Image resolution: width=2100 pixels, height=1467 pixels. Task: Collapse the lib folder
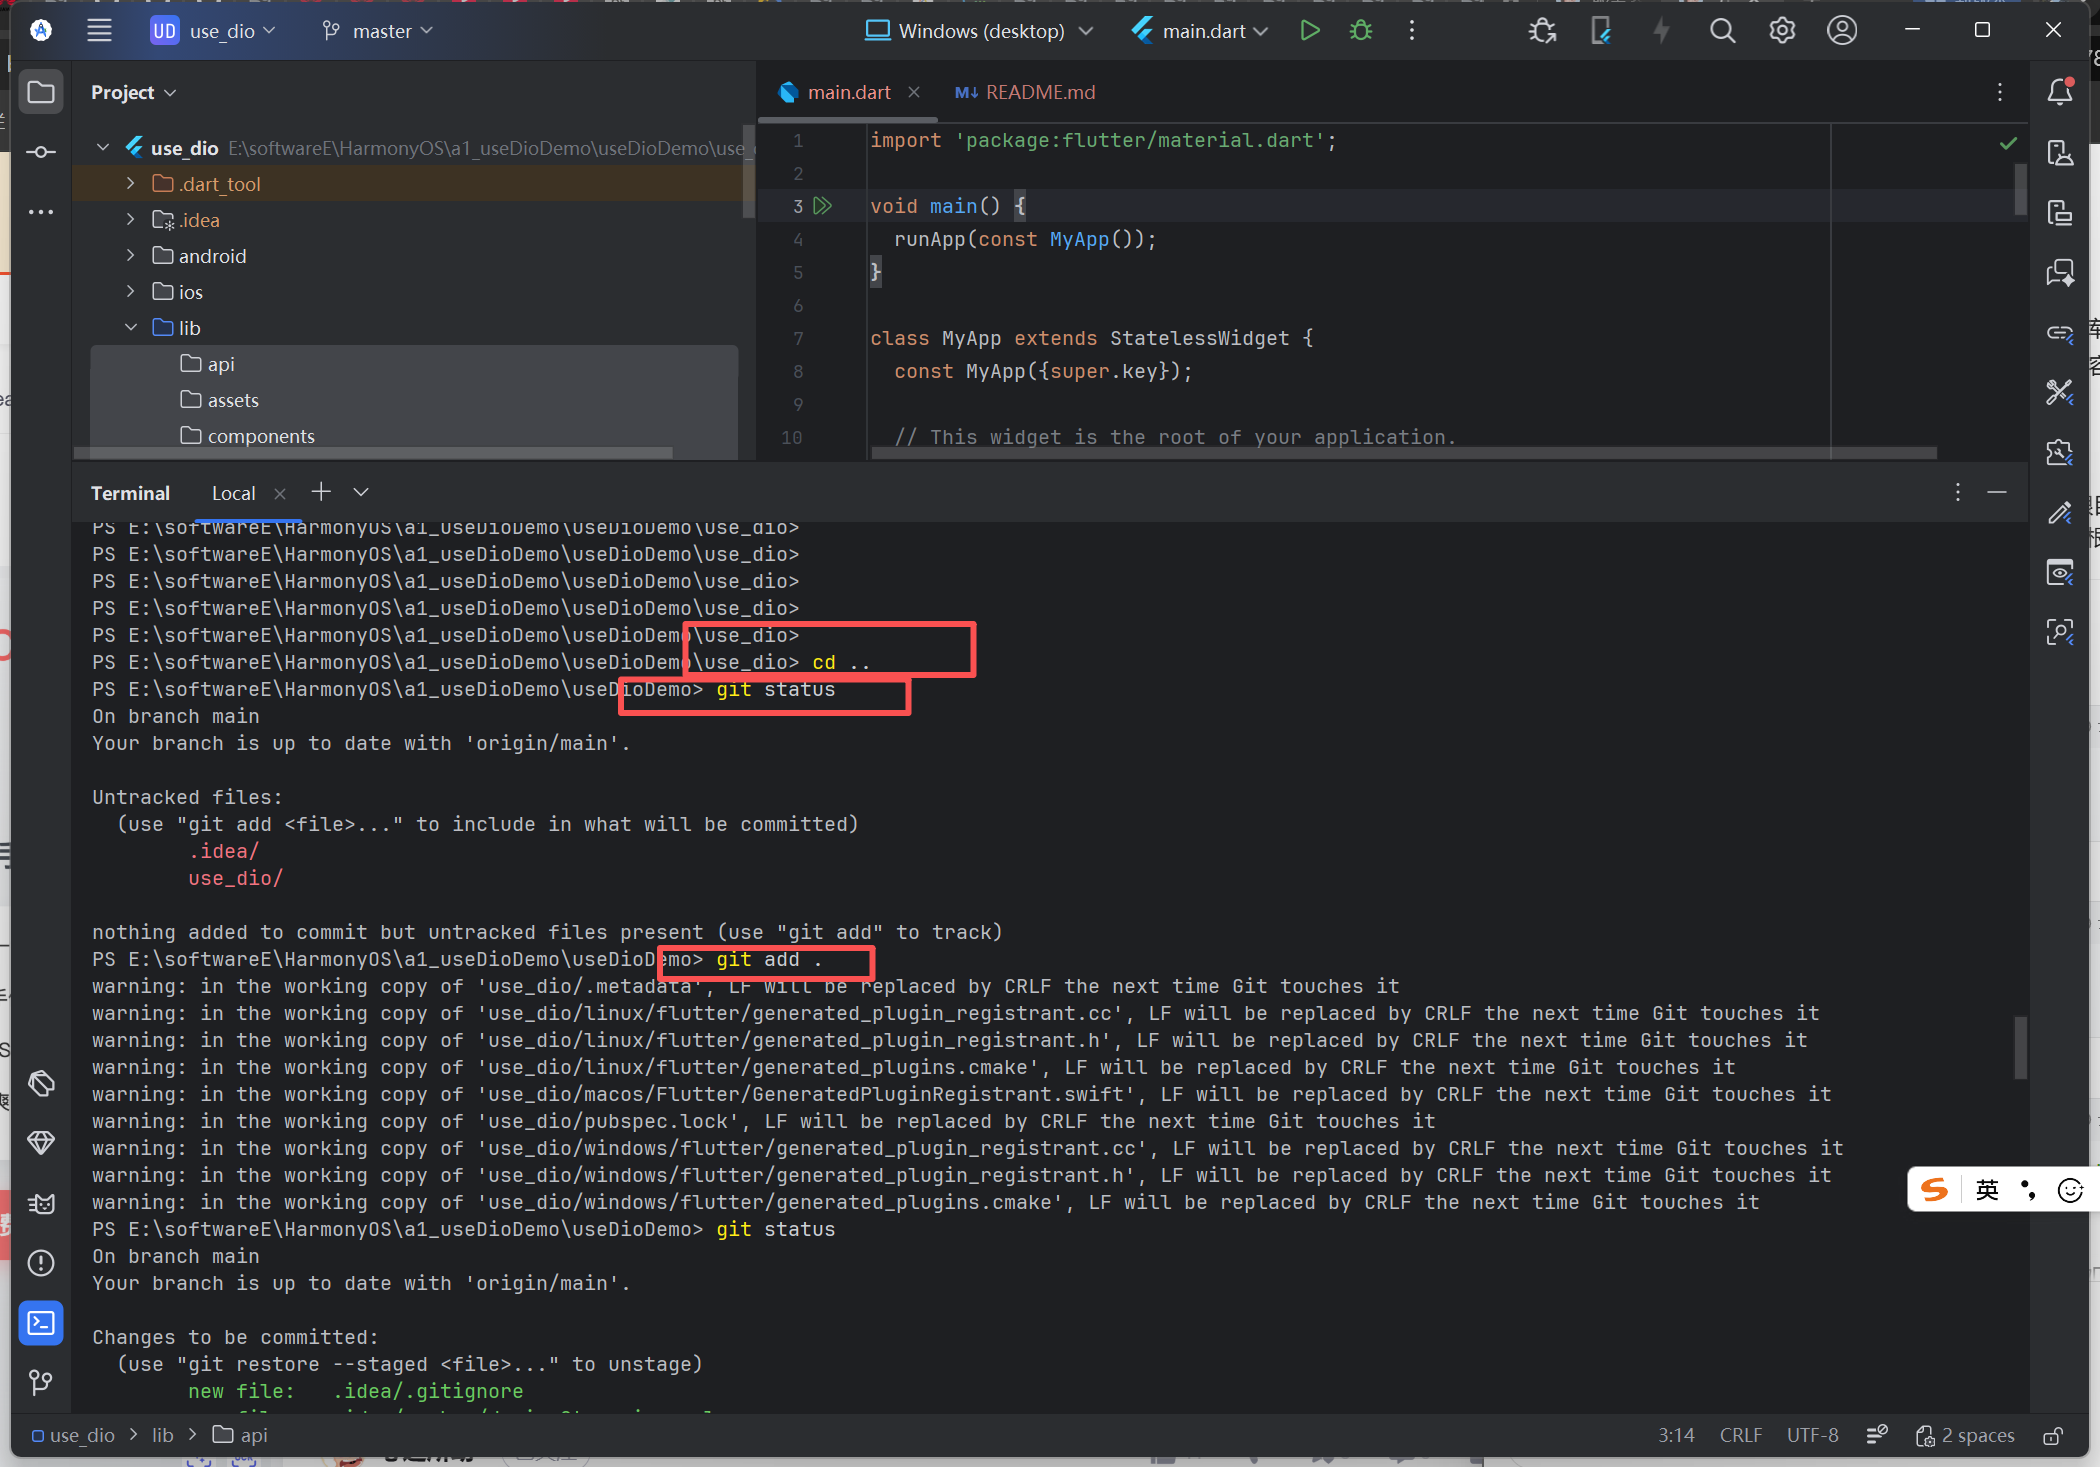click(131, 328)
